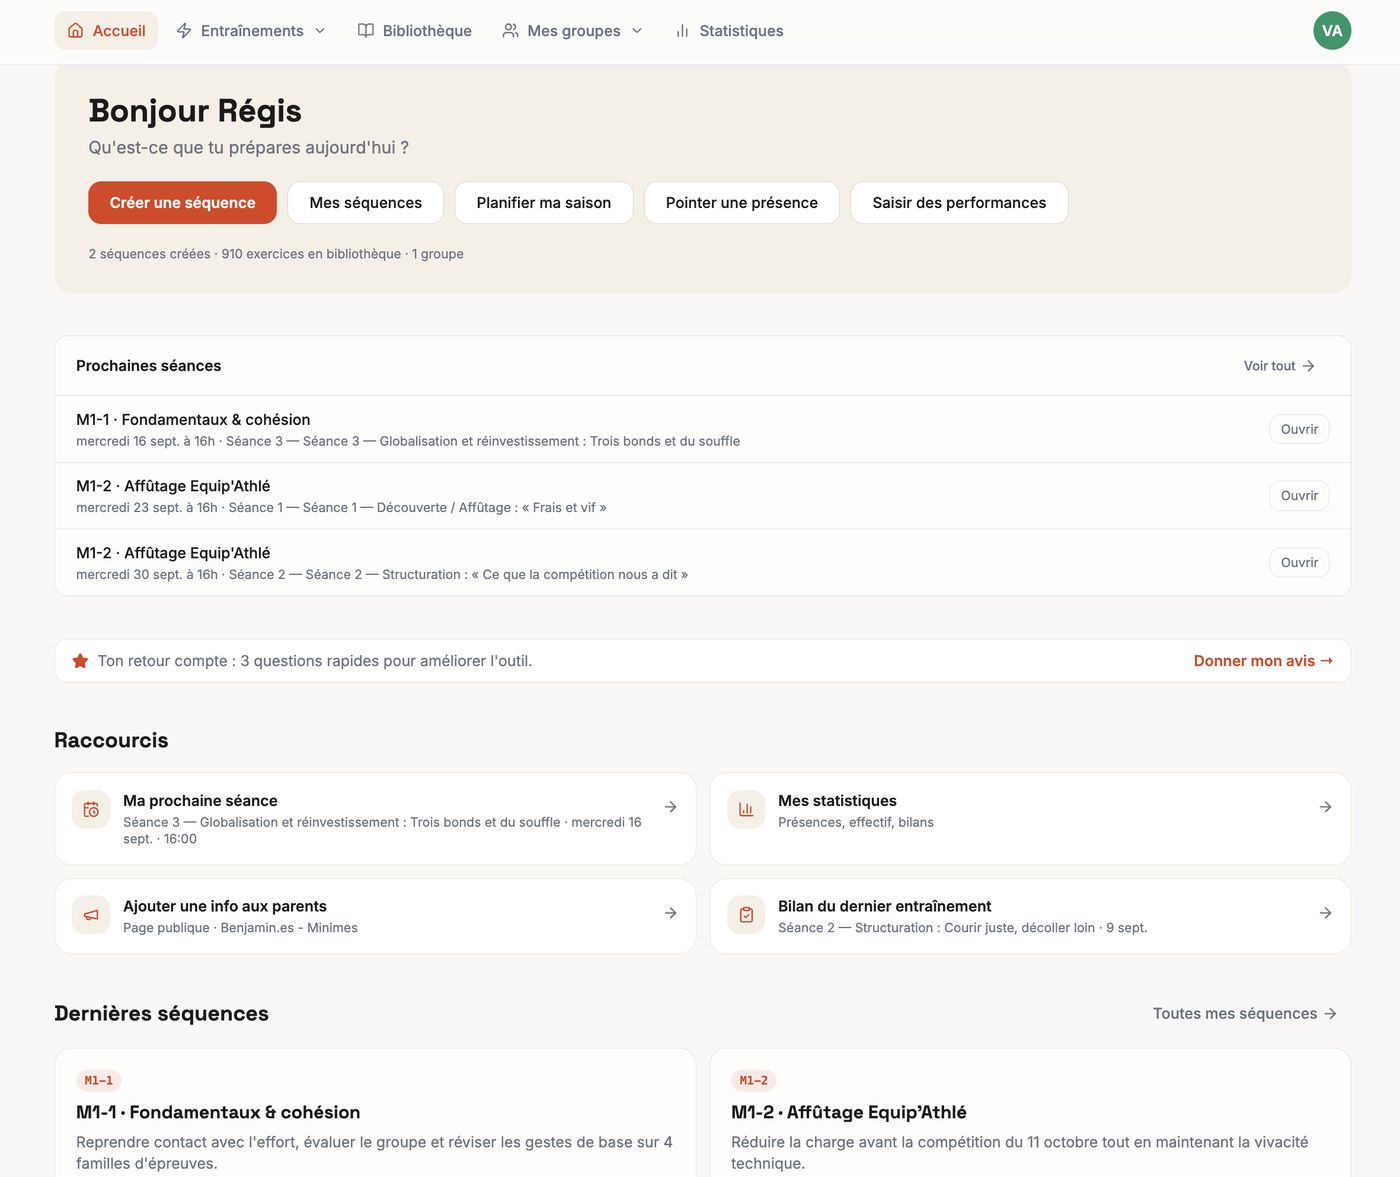Click Saisir des performances
The image size is (1400, 1177).
click(959, 203)
